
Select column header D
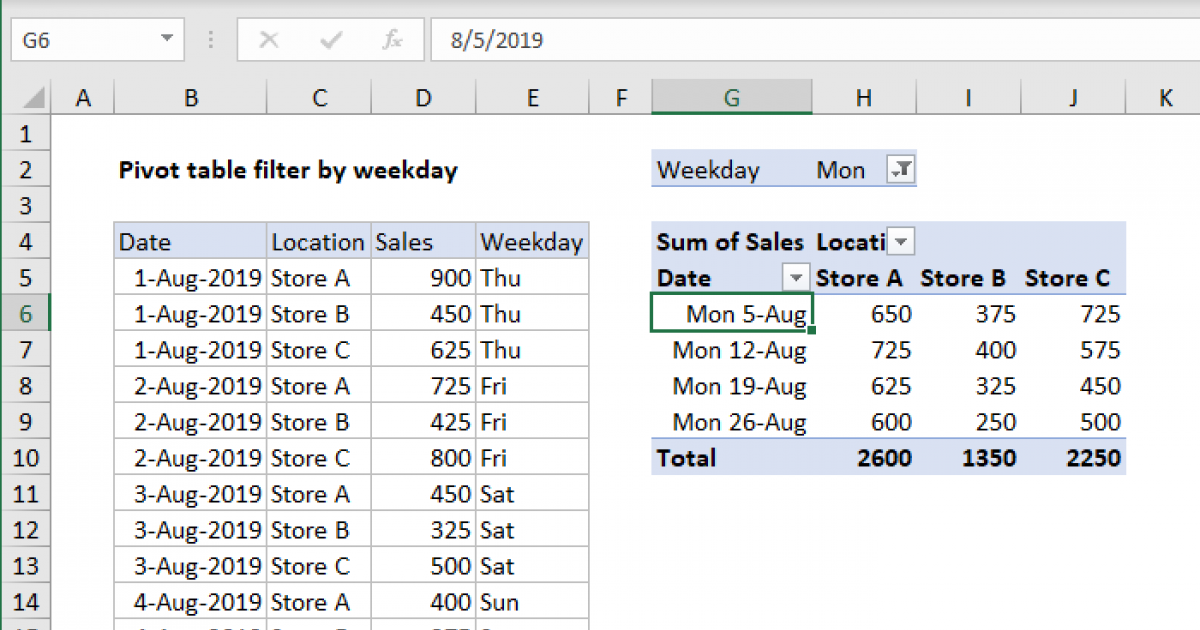click(422, 97)
